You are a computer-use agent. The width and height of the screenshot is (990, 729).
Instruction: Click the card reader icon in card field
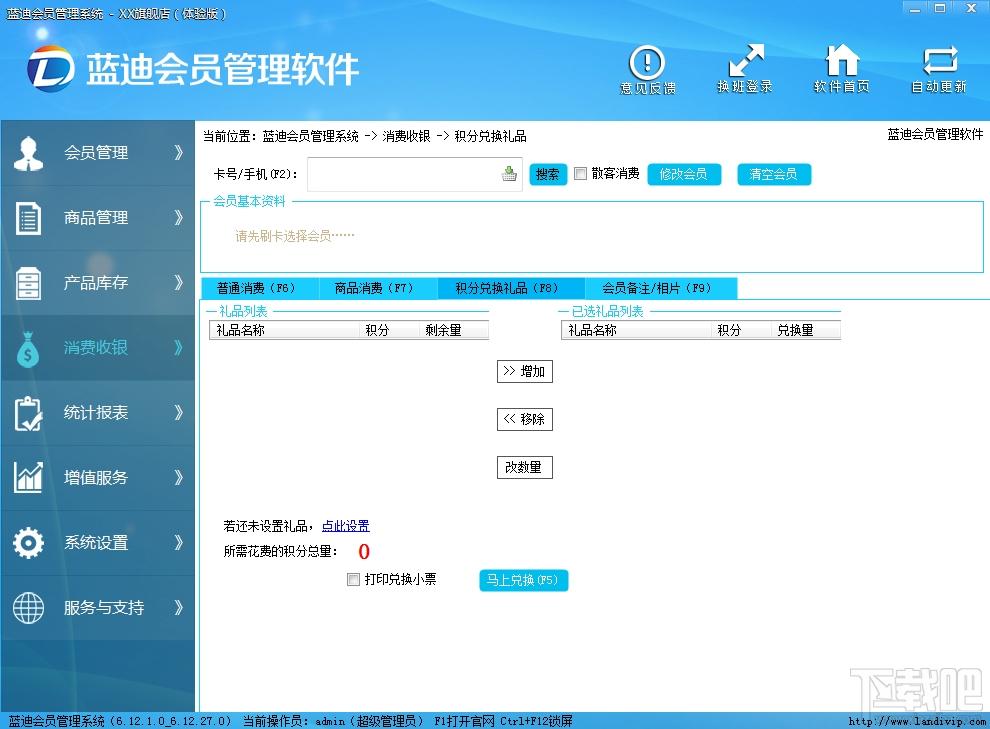(x=509, y=174)
